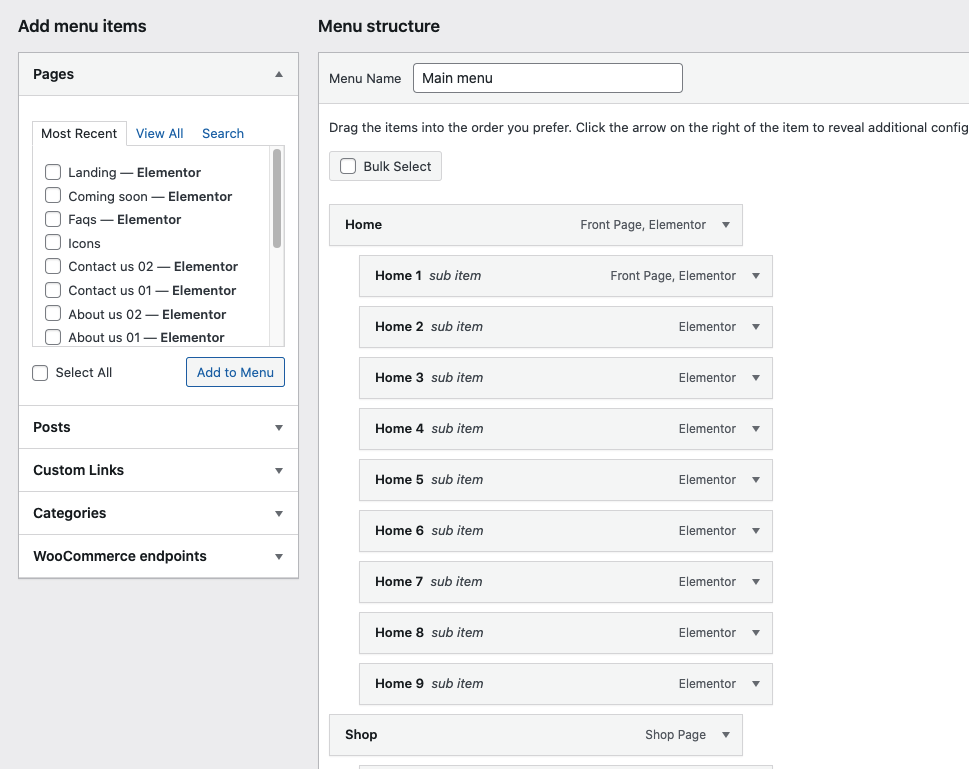
Task: Open Home 1 sub item options arrow
Action: click(x=756, y=276)
